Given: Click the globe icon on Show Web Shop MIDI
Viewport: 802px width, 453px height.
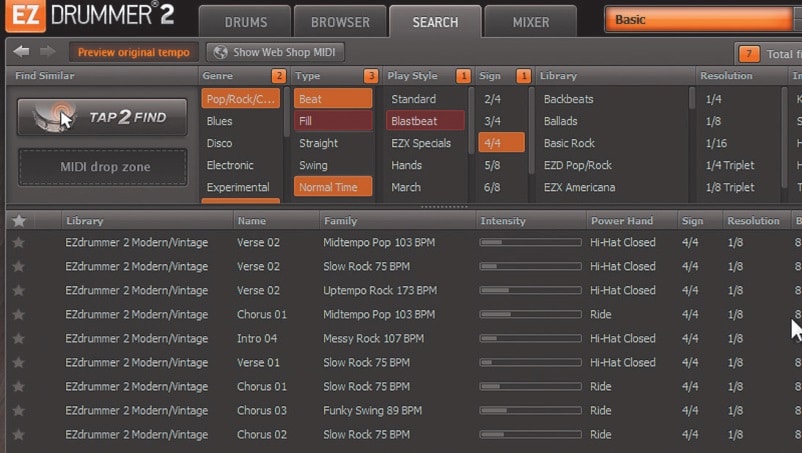Looking at the screenshot, I should [220, 52].
